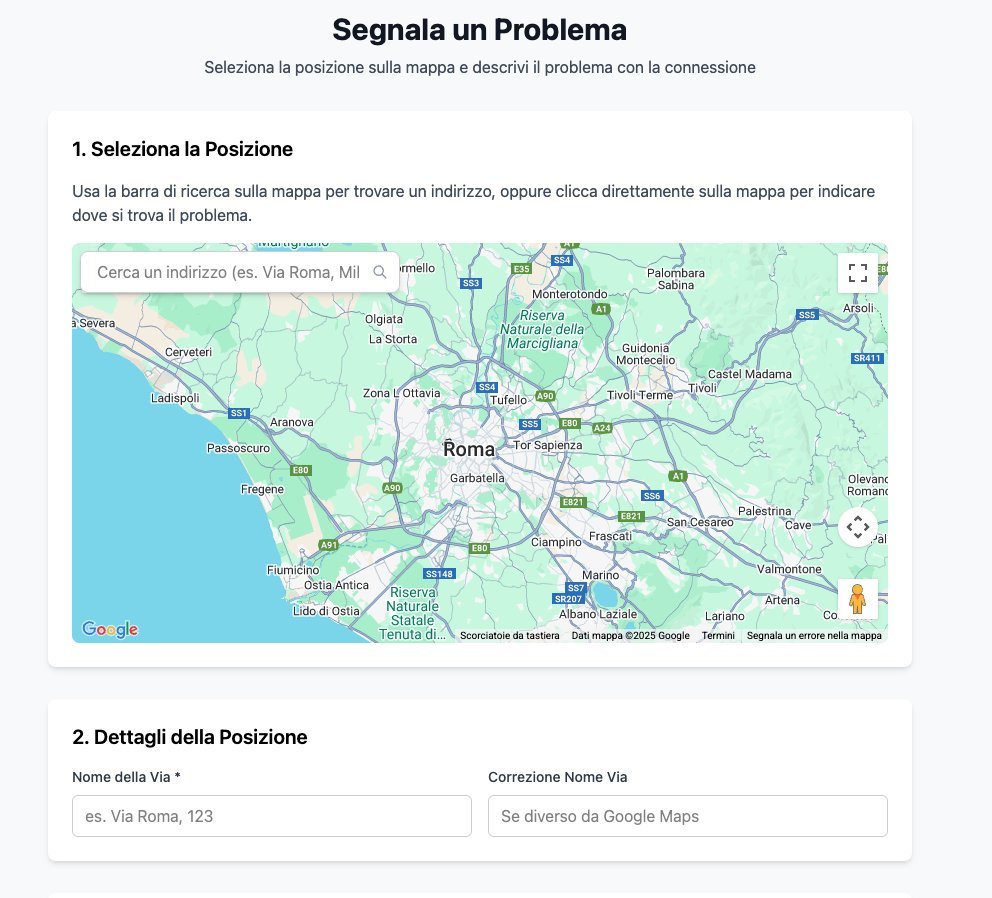This screenshot has width=992, height=898.
Task: Open Scorciatoie da tastiera link
Action: (x=510, y=636)
